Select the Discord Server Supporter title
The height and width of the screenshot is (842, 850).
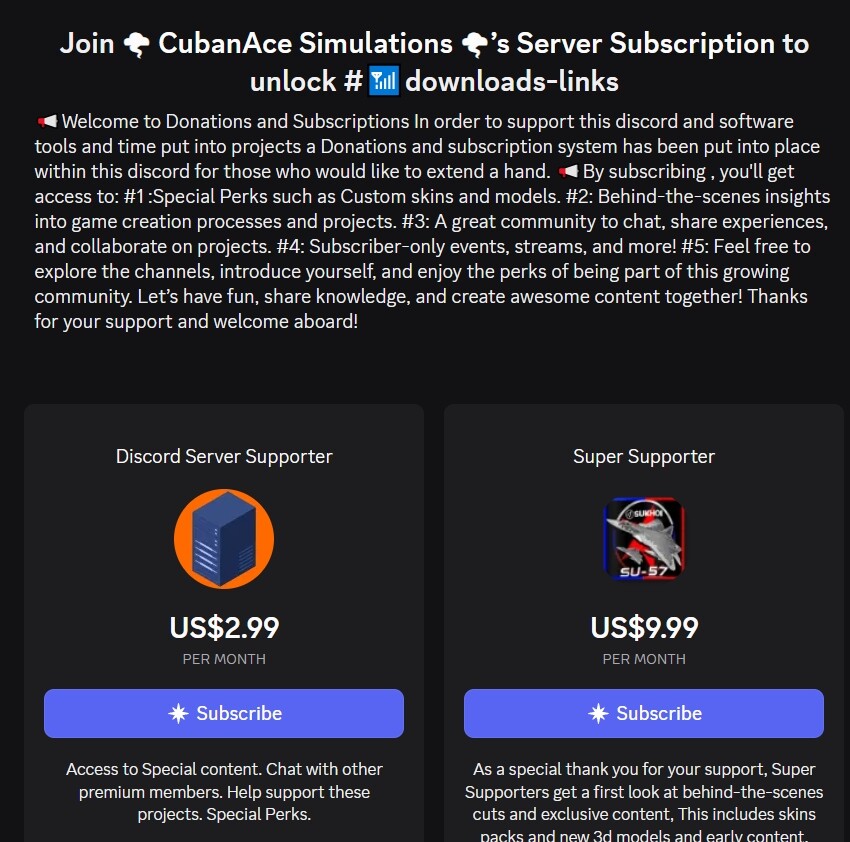pos(224,457)
